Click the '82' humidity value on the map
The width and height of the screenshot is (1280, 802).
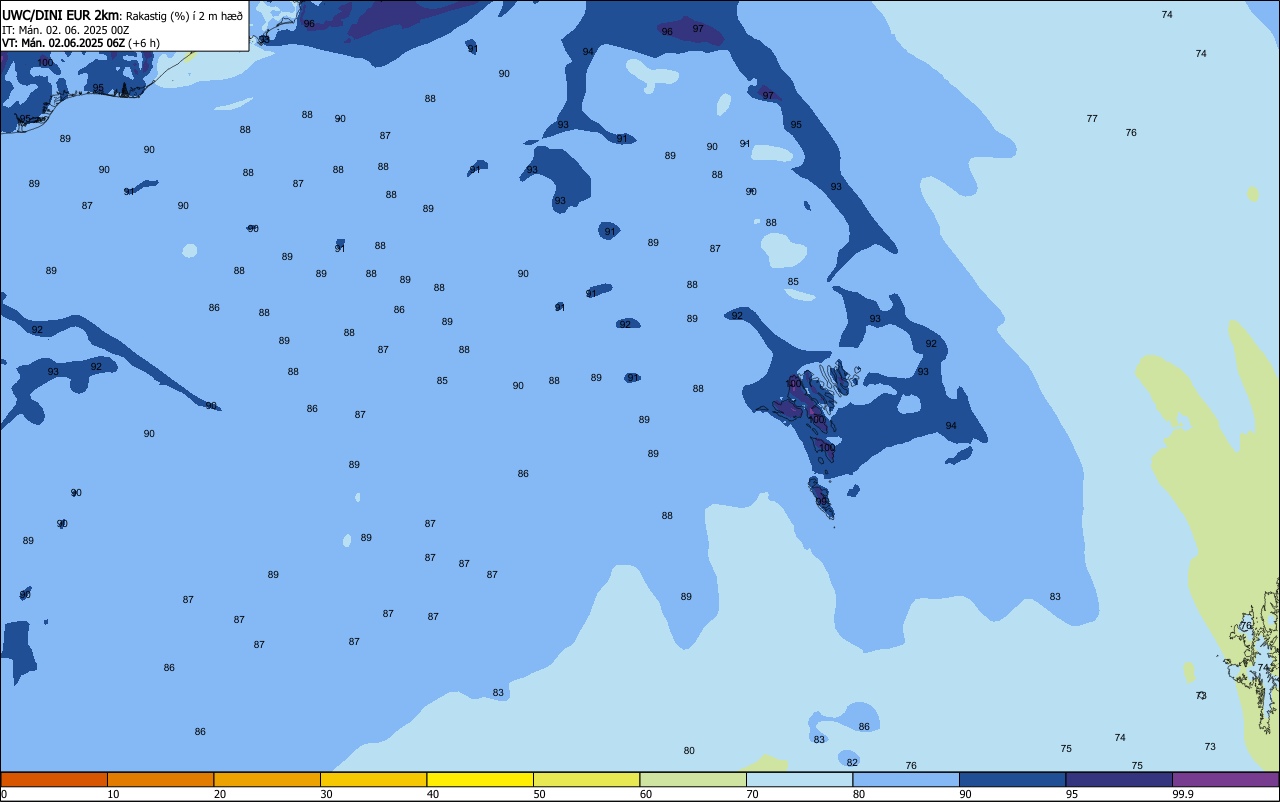click(852, 763)
